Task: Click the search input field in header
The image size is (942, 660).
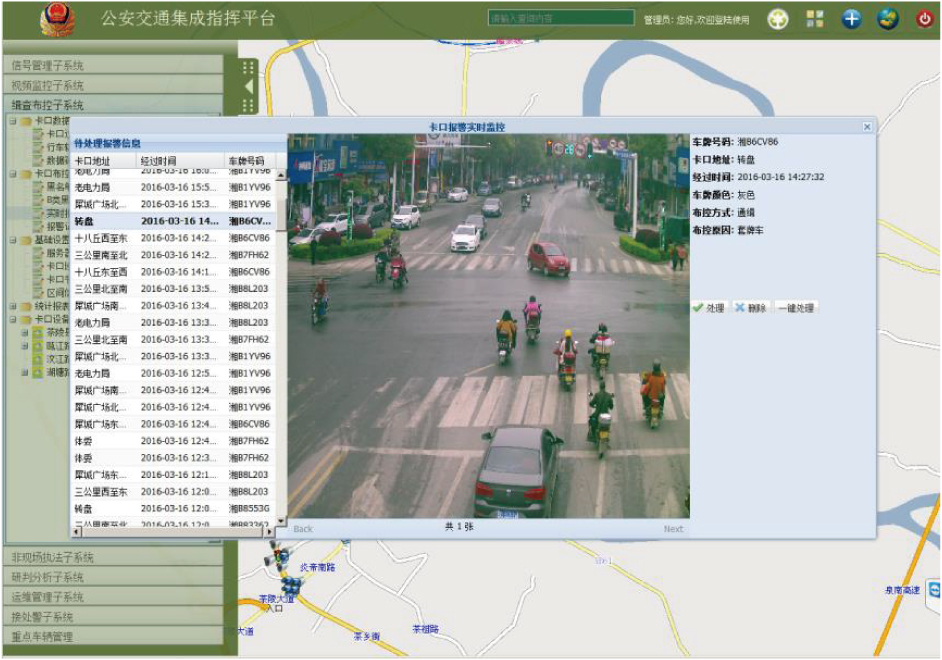Action: point(561,18)
